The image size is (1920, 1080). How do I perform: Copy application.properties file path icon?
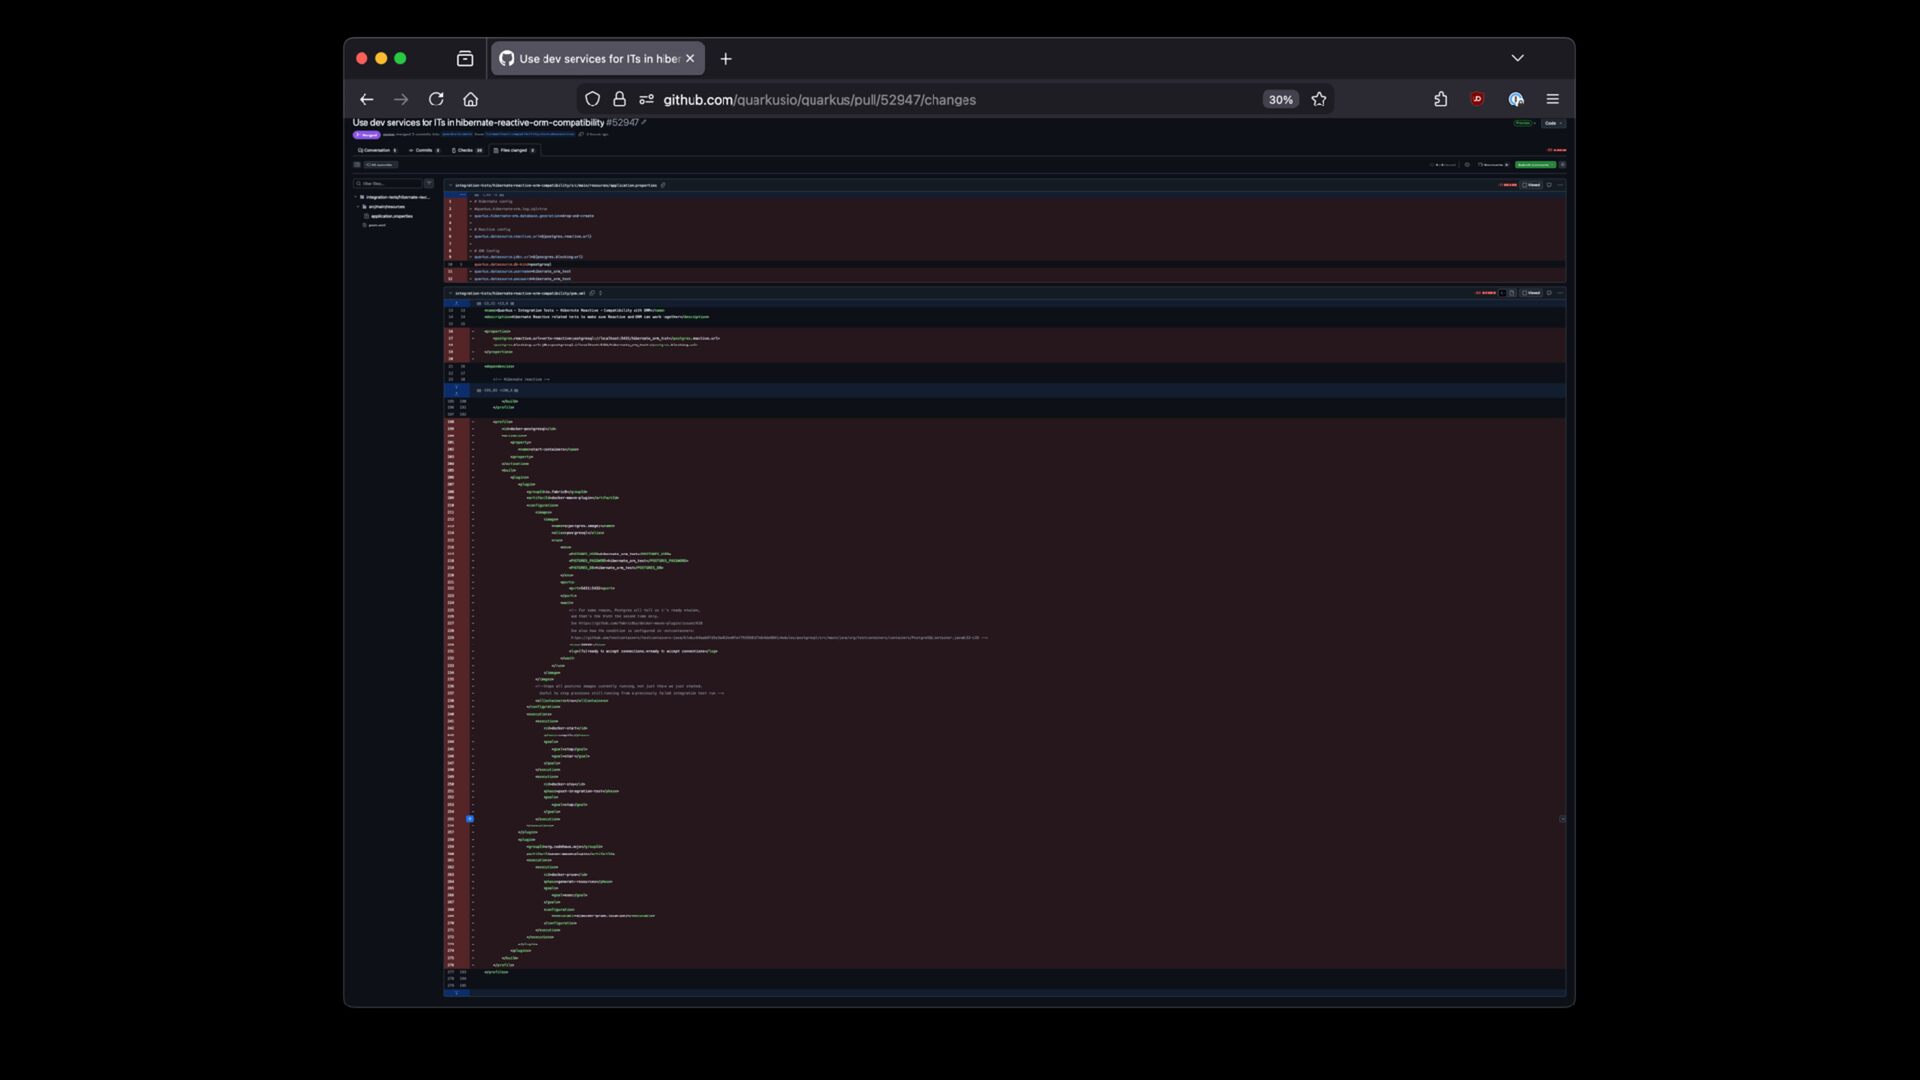[663, 185]
